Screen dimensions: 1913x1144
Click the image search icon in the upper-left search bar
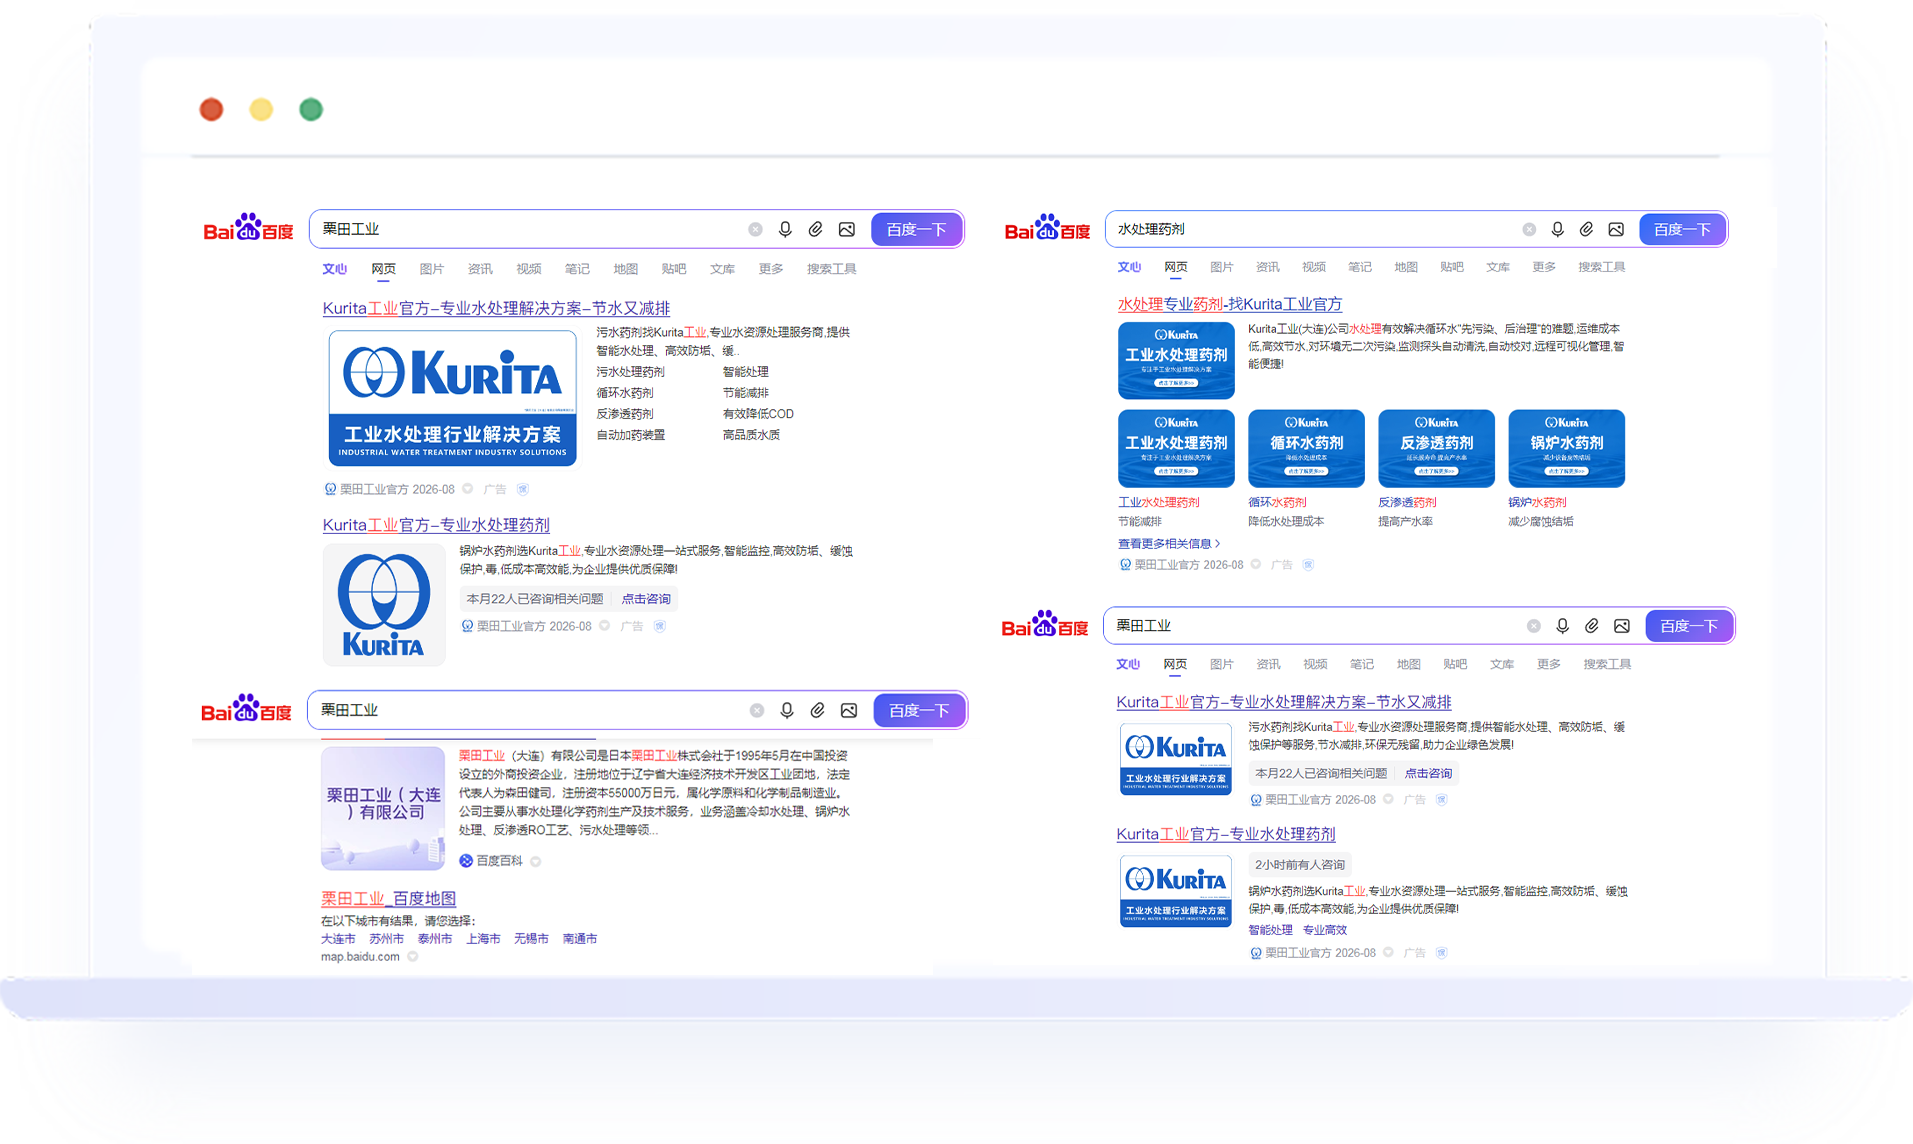point(847,229)
